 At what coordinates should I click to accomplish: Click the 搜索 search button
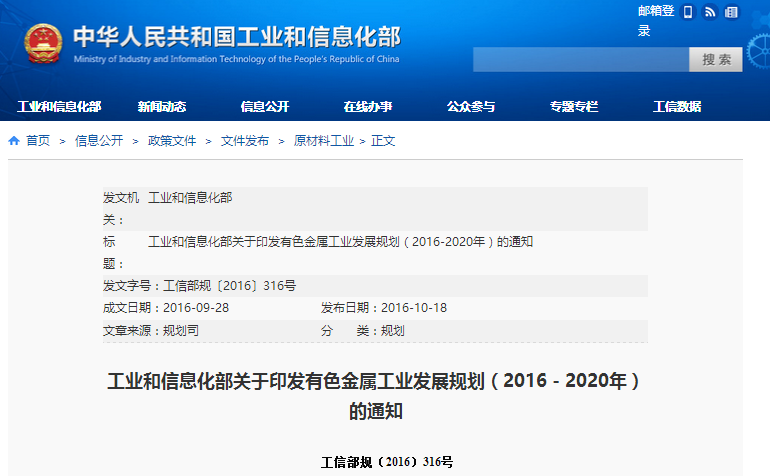coord(716,60)
